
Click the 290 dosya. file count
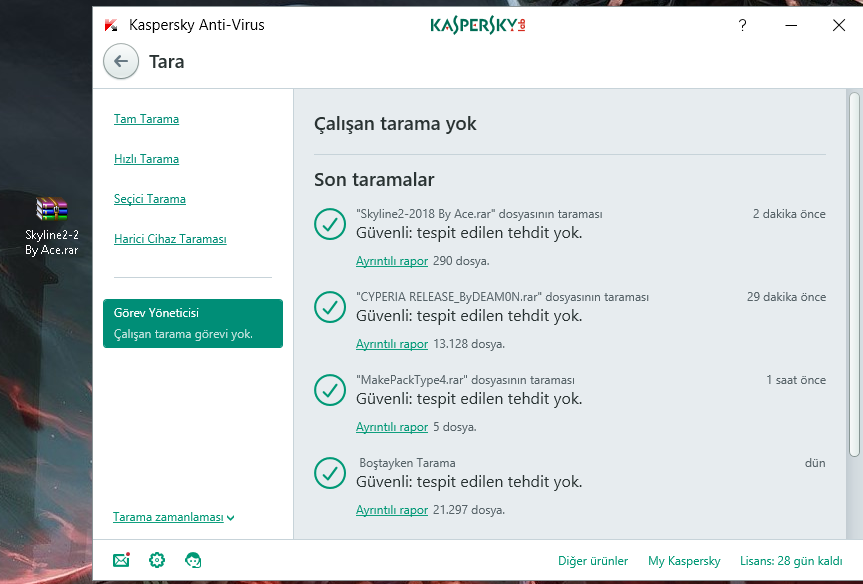[x=461, y=261]
